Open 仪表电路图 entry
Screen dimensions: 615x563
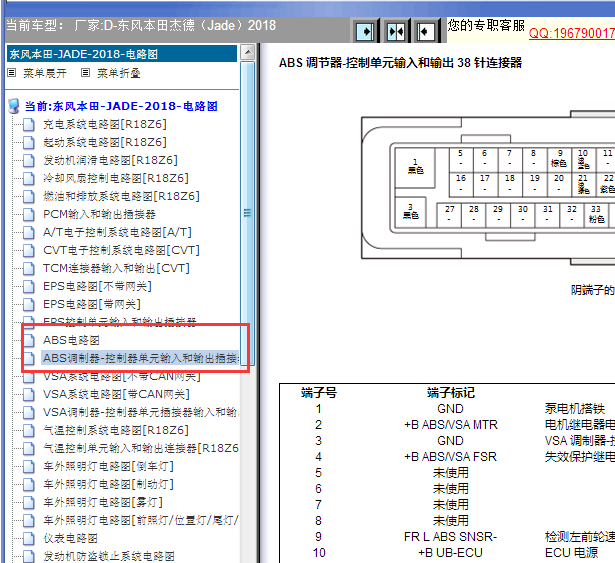click(70, 539)
